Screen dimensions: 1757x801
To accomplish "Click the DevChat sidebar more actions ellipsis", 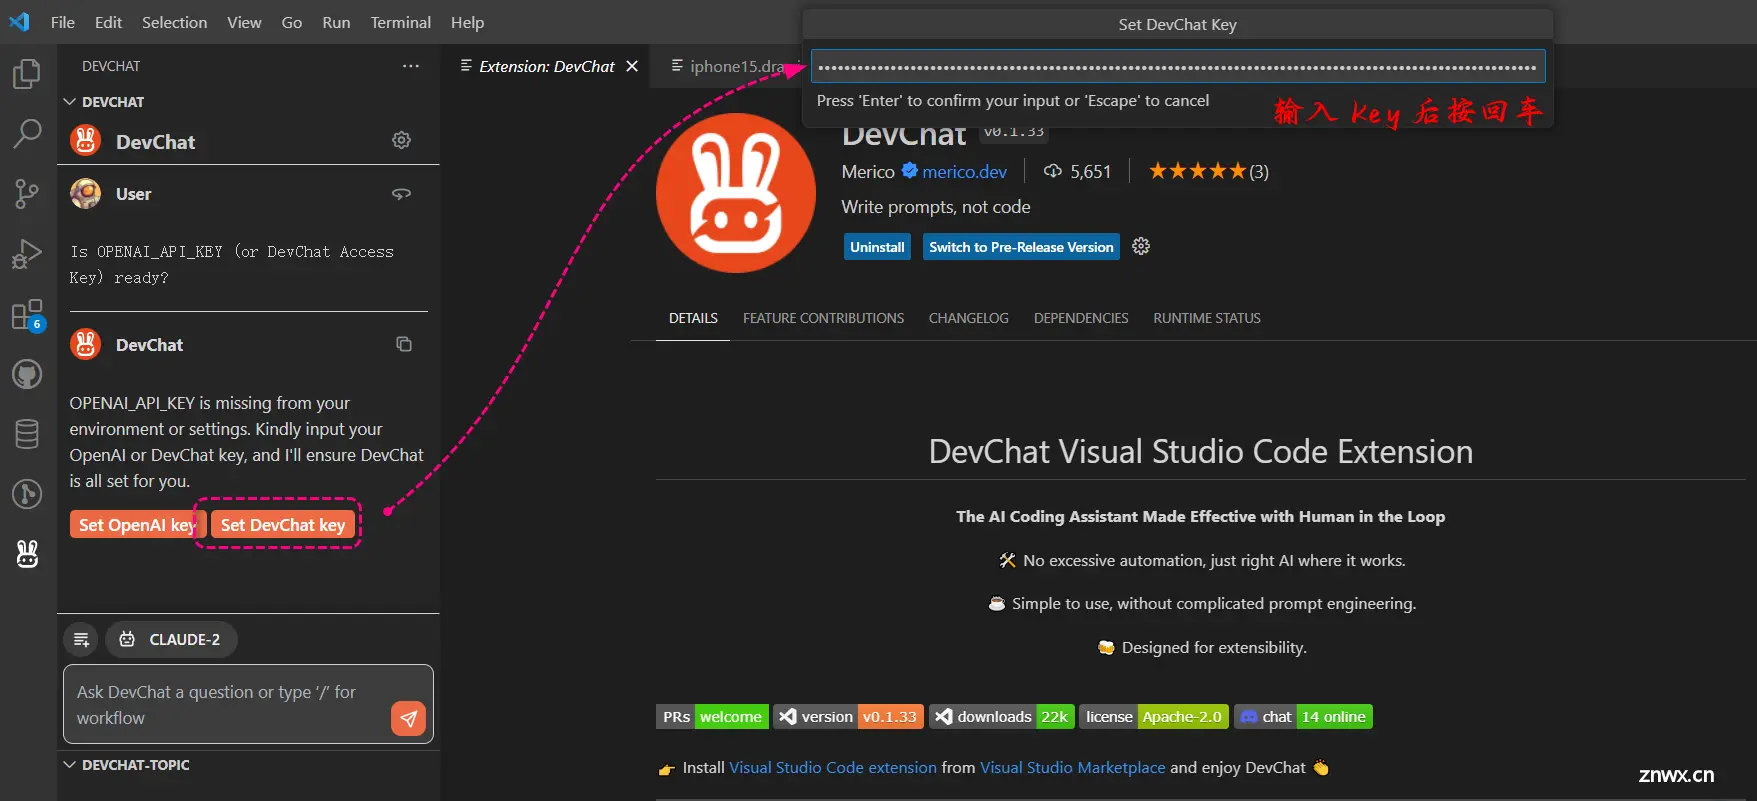I will click(411, 66).
